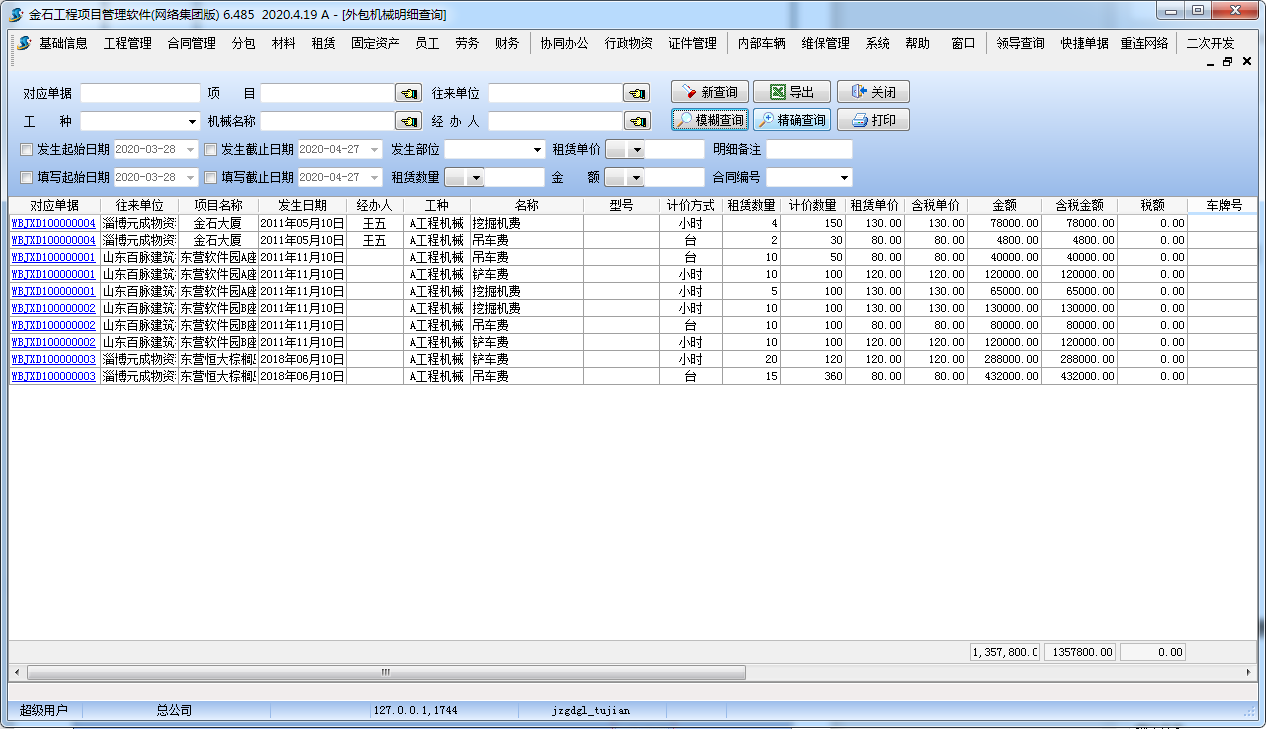Screen dimensions: 1266x729
Task: Expand the 合同编号 combo box
Action: tap(844, 178)
